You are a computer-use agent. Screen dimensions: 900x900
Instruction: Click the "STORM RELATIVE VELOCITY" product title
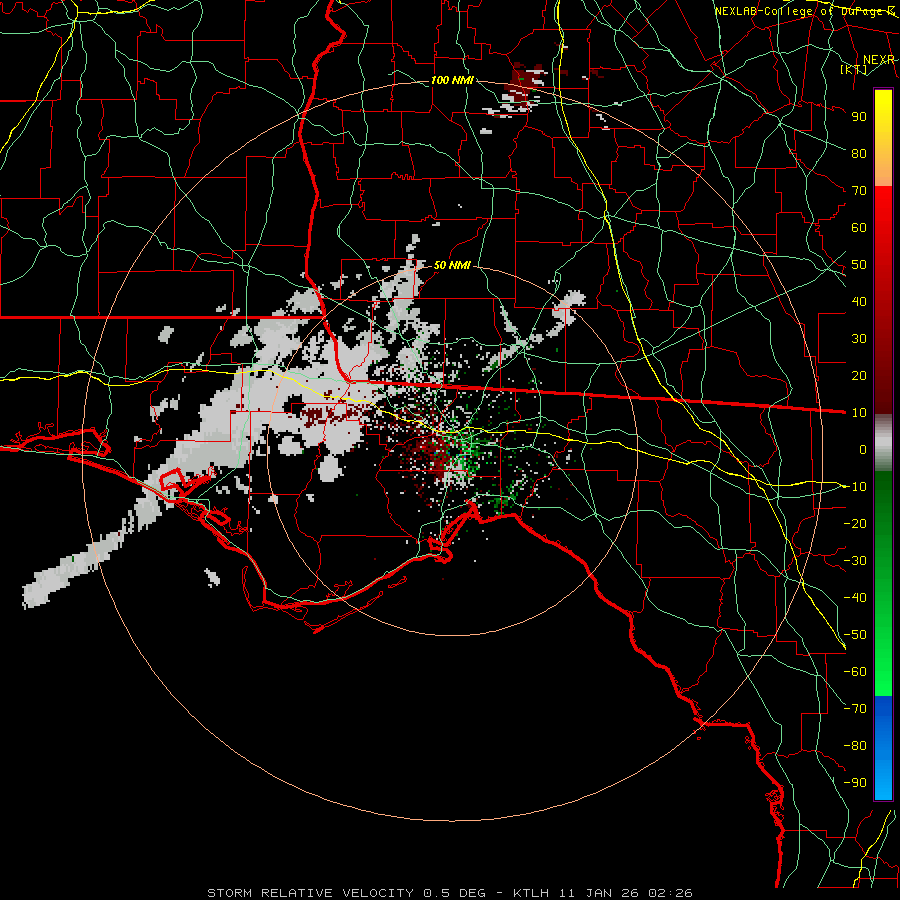(310, 893)
